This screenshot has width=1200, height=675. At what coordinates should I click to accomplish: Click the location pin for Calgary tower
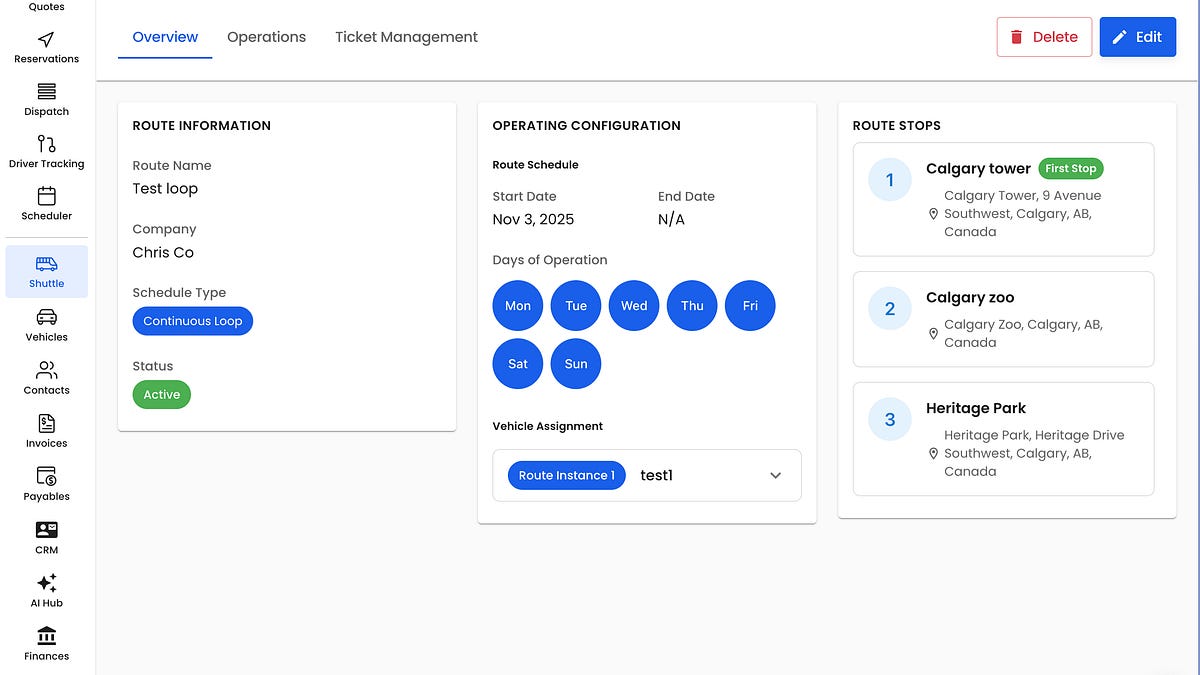tap(933, 214)
